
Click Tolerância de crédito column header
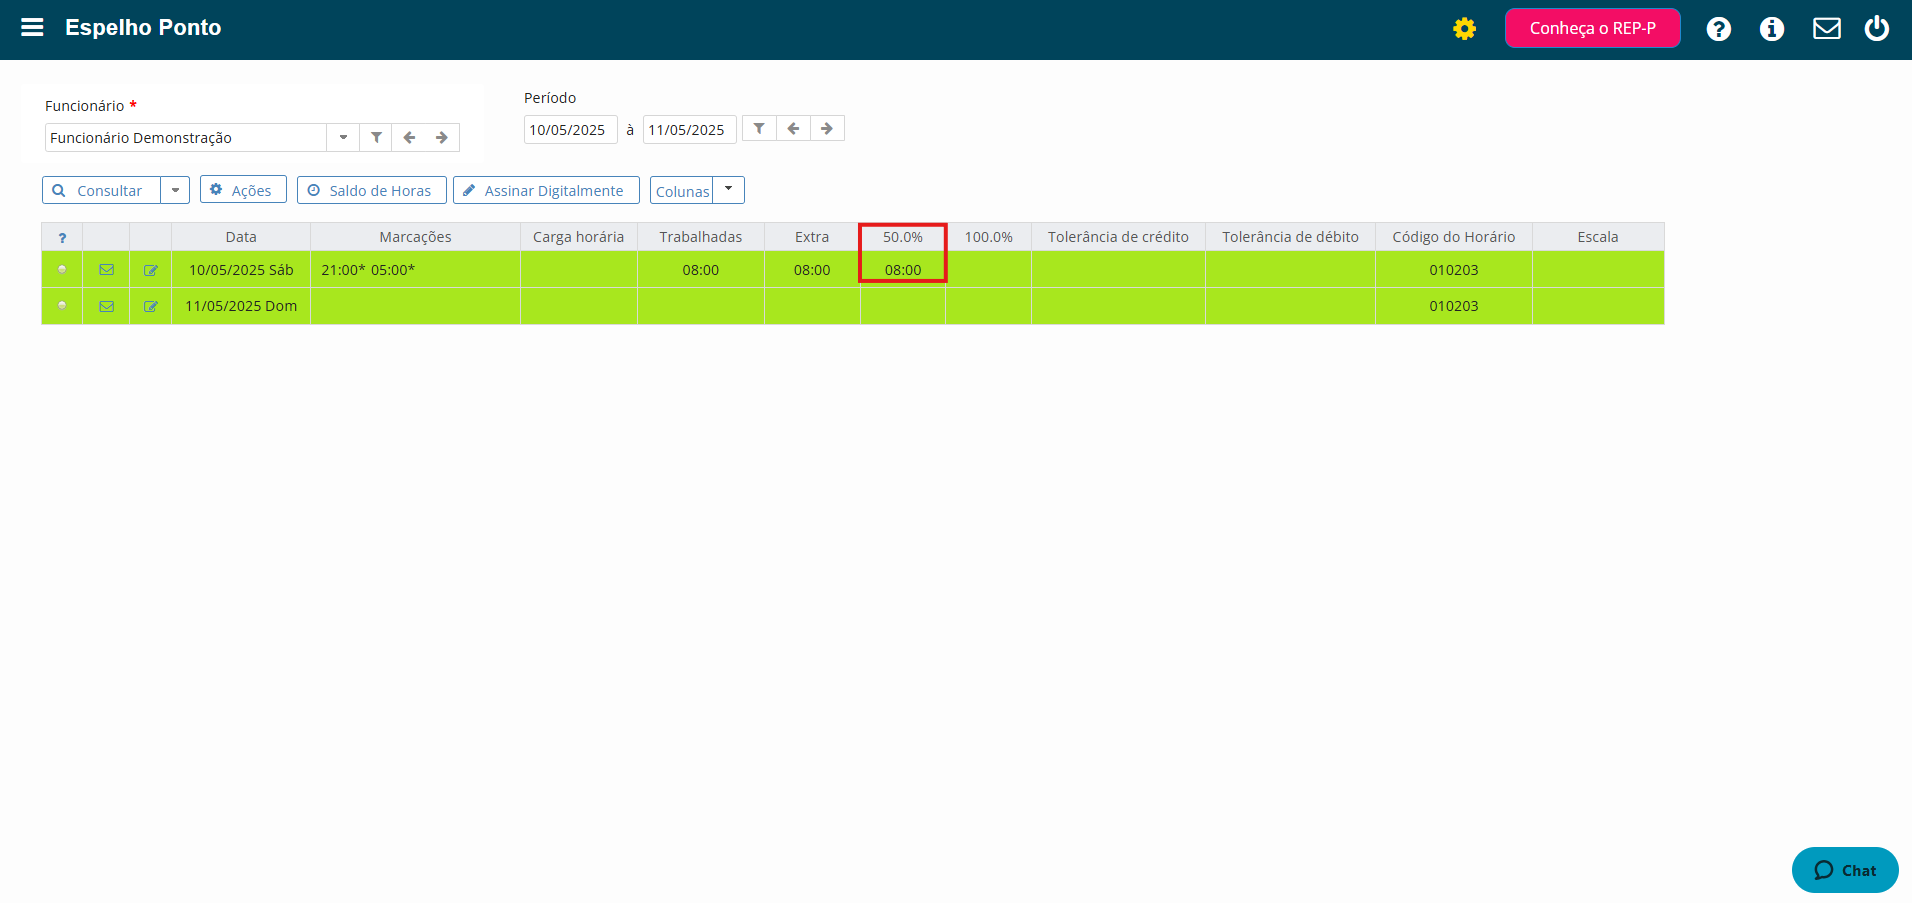pyautogui.click(x=1118, y=237)
